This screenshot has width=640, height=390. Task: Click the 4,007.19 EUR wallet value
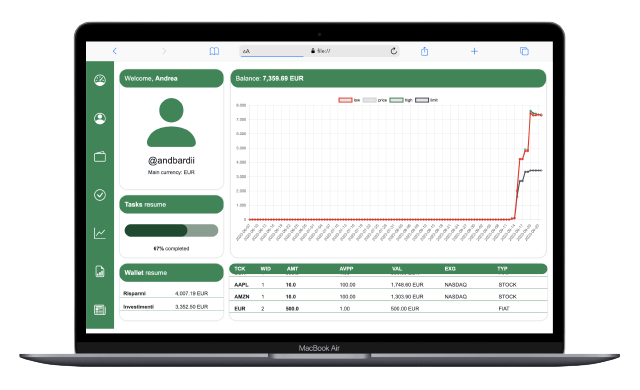tap(191, 293)
